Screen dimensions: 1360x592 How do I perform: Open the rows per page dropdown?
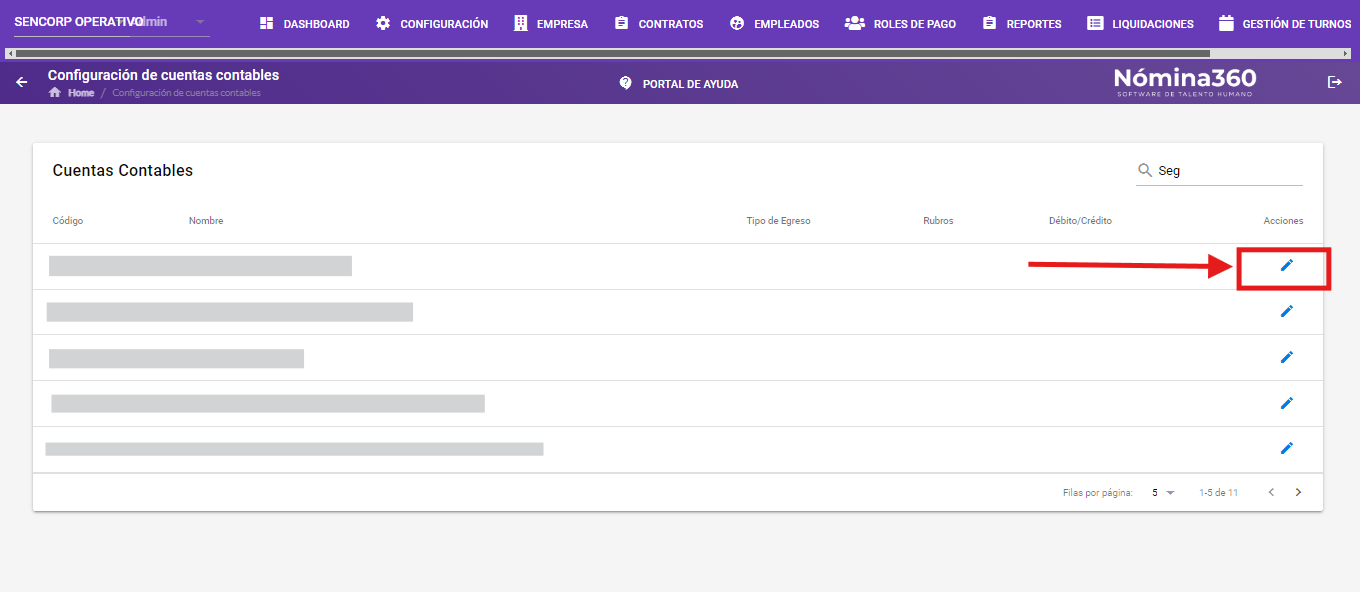[x=1163, y=493]
